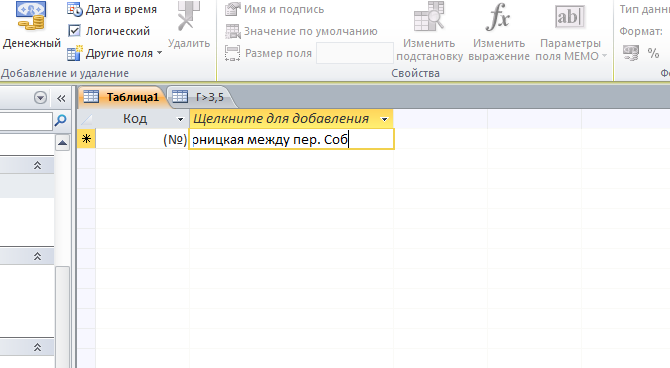Open Параметры поля МЕМО dropdown
This screenshot has height=368, width=670.
tap(570, 32)
